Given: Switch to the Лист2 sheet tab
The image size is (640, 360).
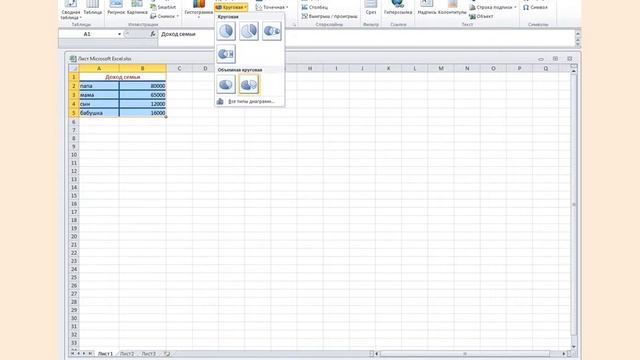Looking at the screenshot, I should 127,353.
